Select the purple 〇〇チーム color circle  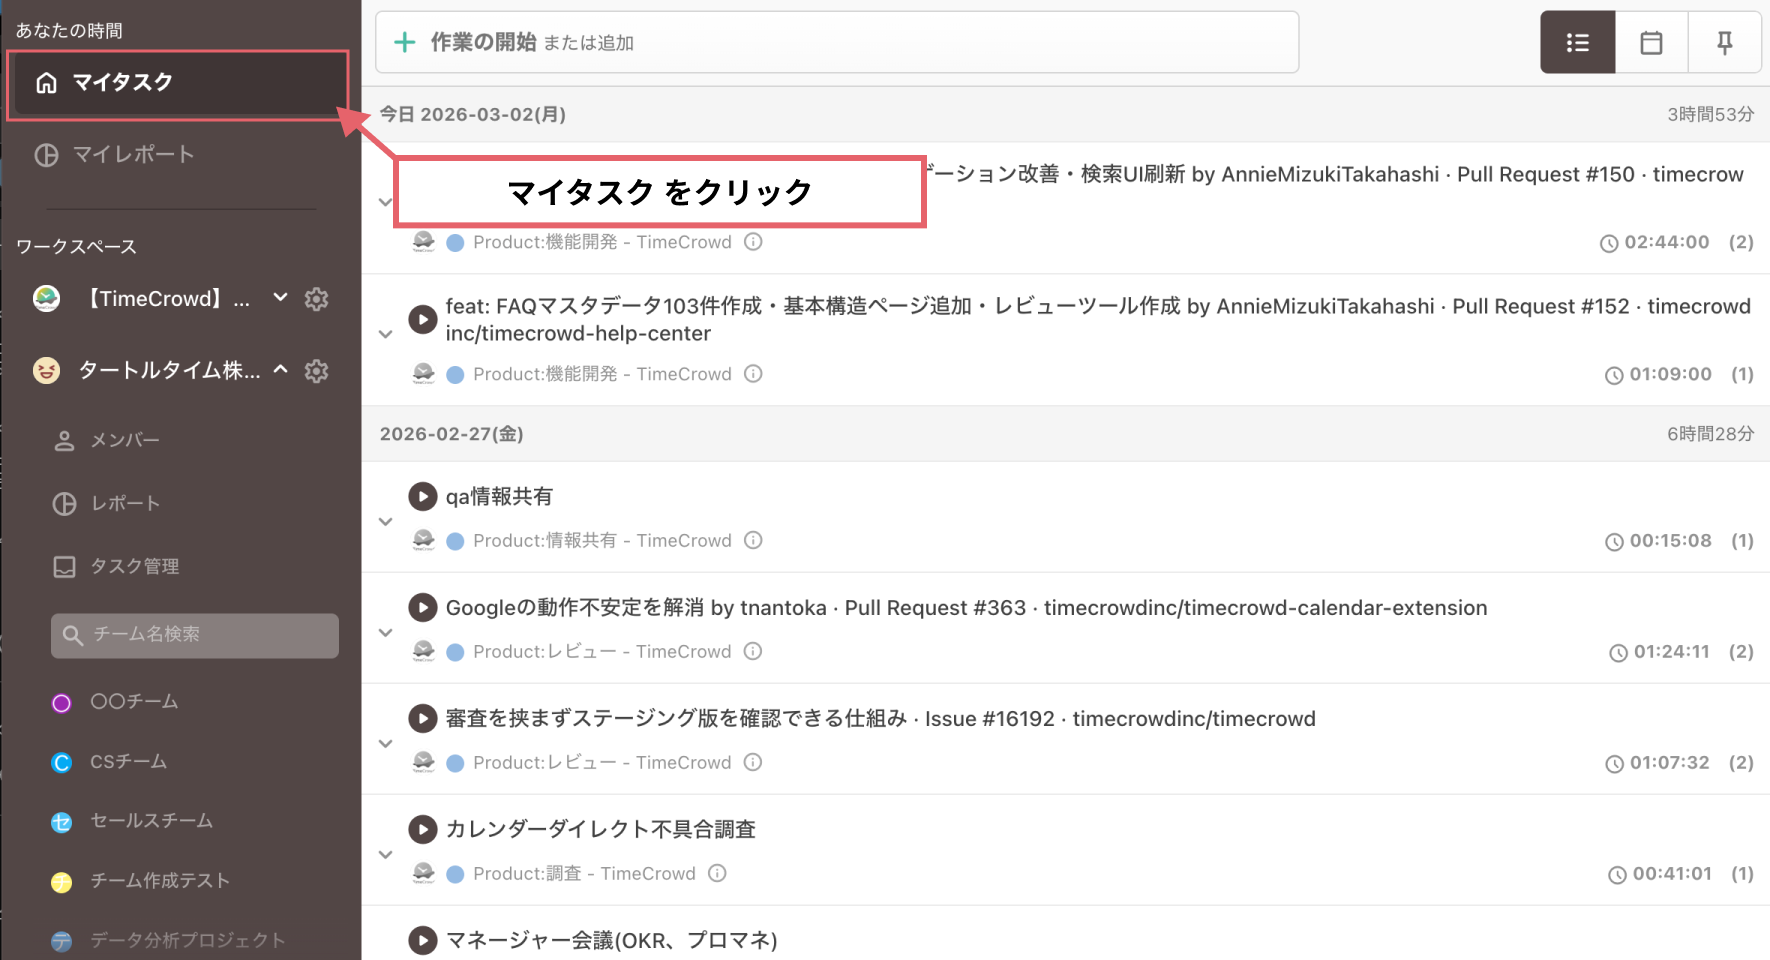tap(62, 703)
